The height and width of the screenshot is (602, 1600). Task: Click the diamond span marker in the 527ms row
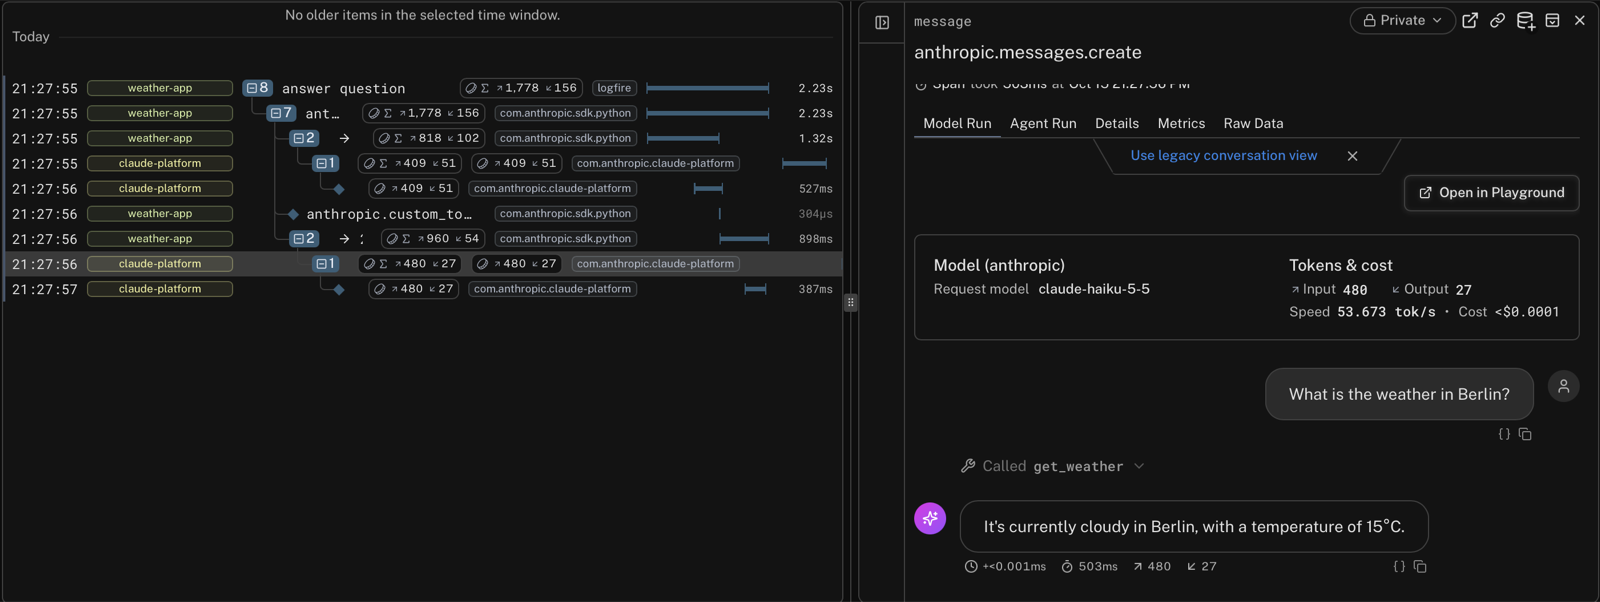point(339,189)
